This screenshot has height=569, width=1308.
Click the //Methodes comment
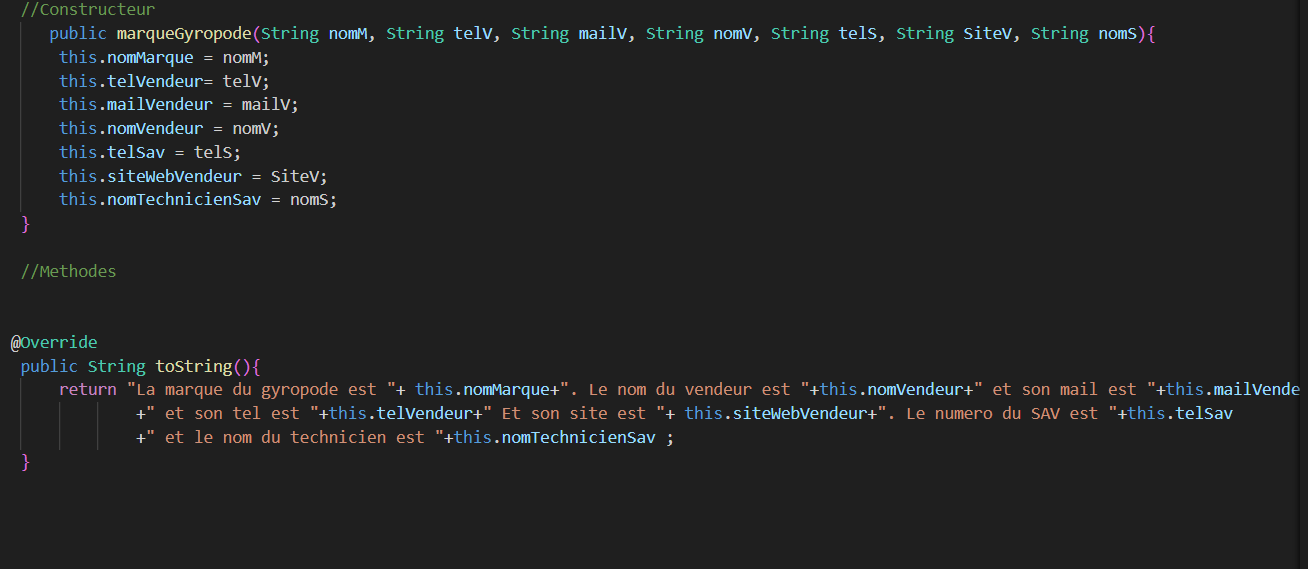coord(68,271)
